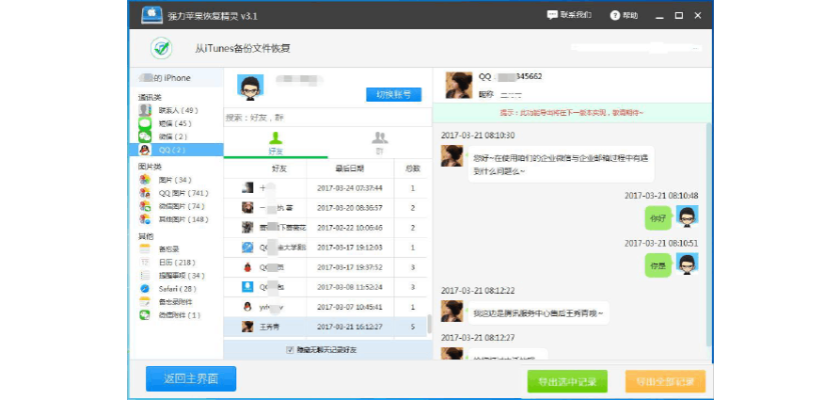Viewport: 840px width, 400px height.
Task: Select friend row dated 2017-03-20 08:36:57
Action: pyautogui.click(x=325, y=208)
